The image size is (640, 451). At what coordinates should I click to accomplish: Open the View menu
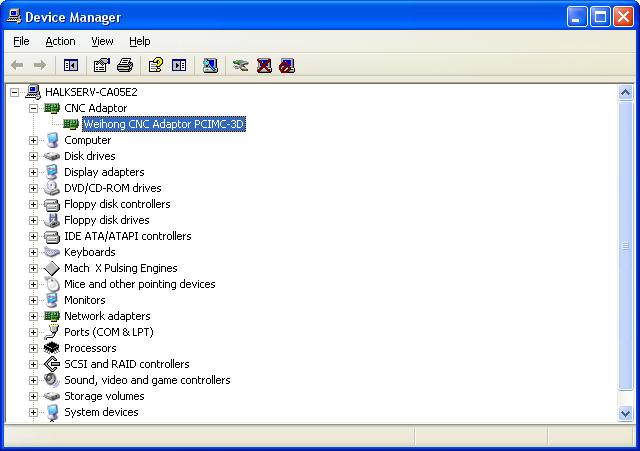pyautogui.click(x=102, y=41)
